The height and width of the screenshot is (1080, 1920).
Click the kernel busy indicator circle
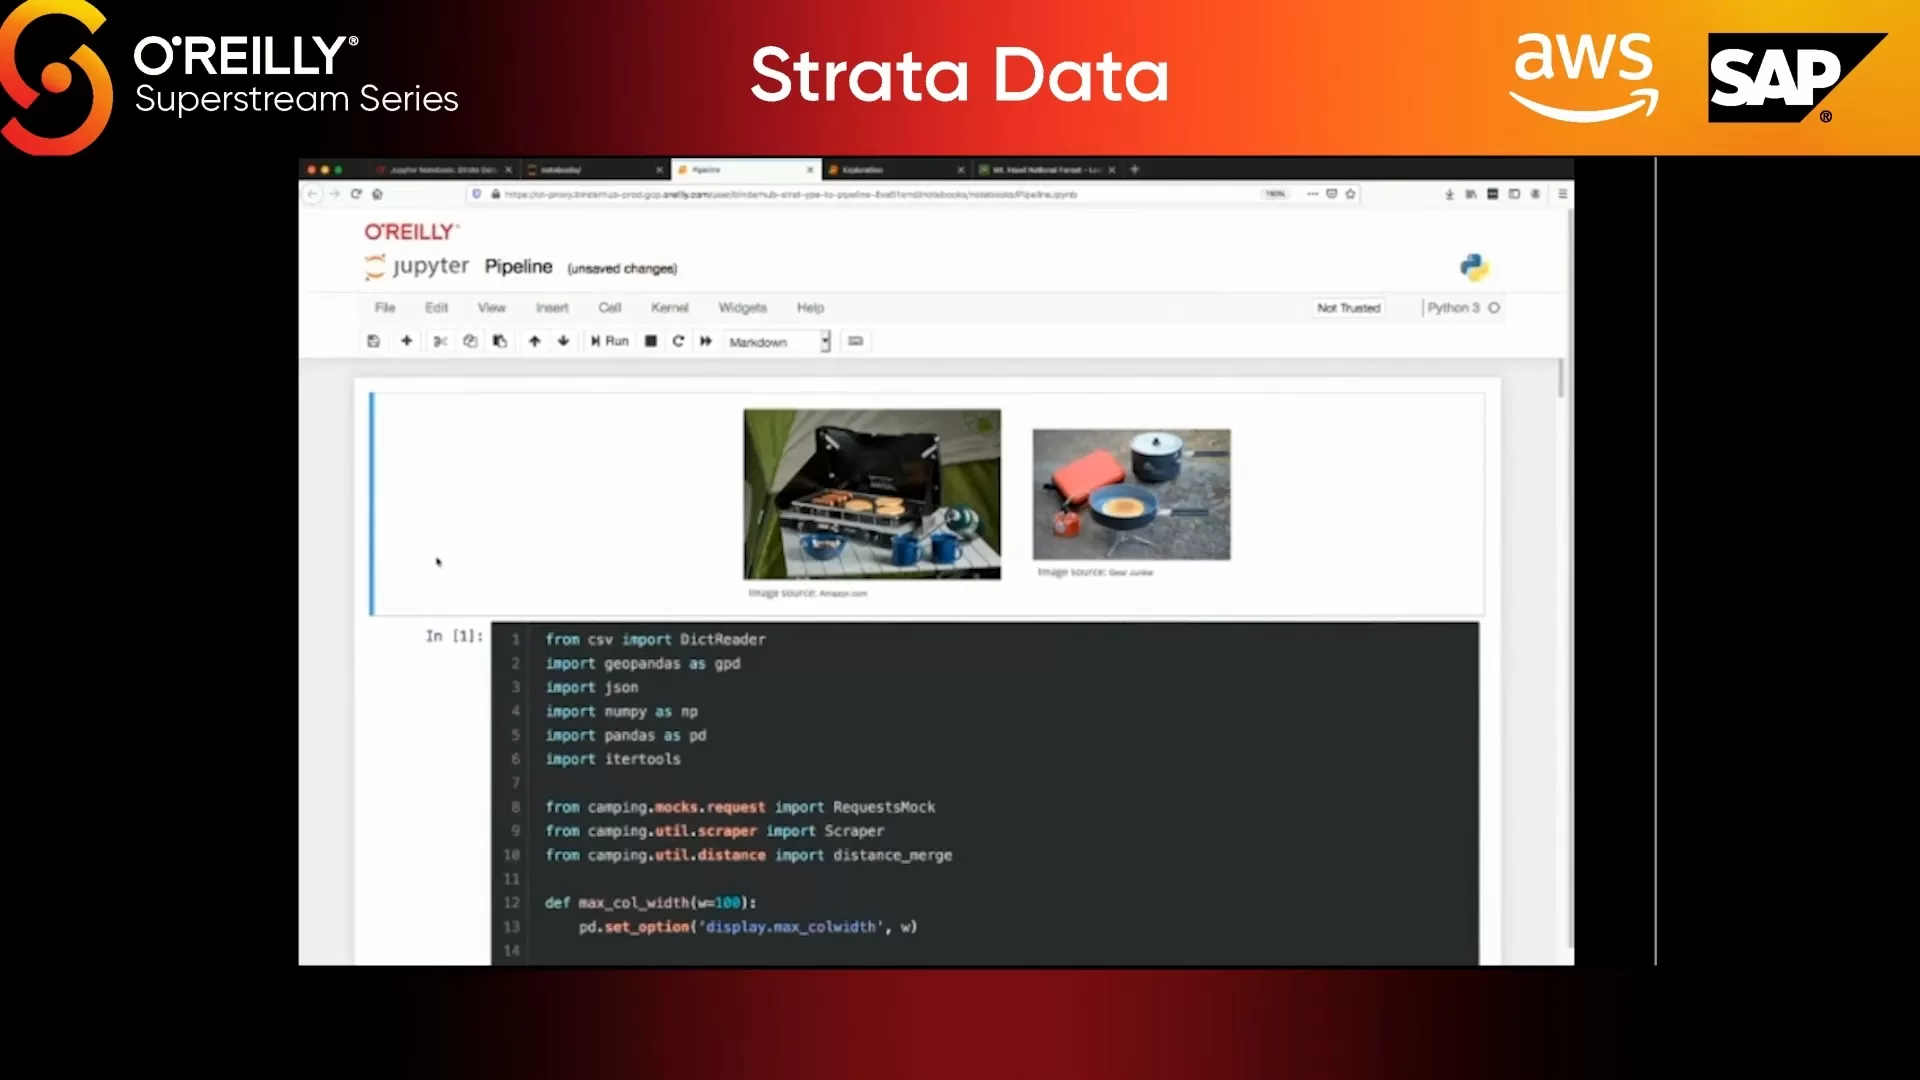[x=1493, y=308]
